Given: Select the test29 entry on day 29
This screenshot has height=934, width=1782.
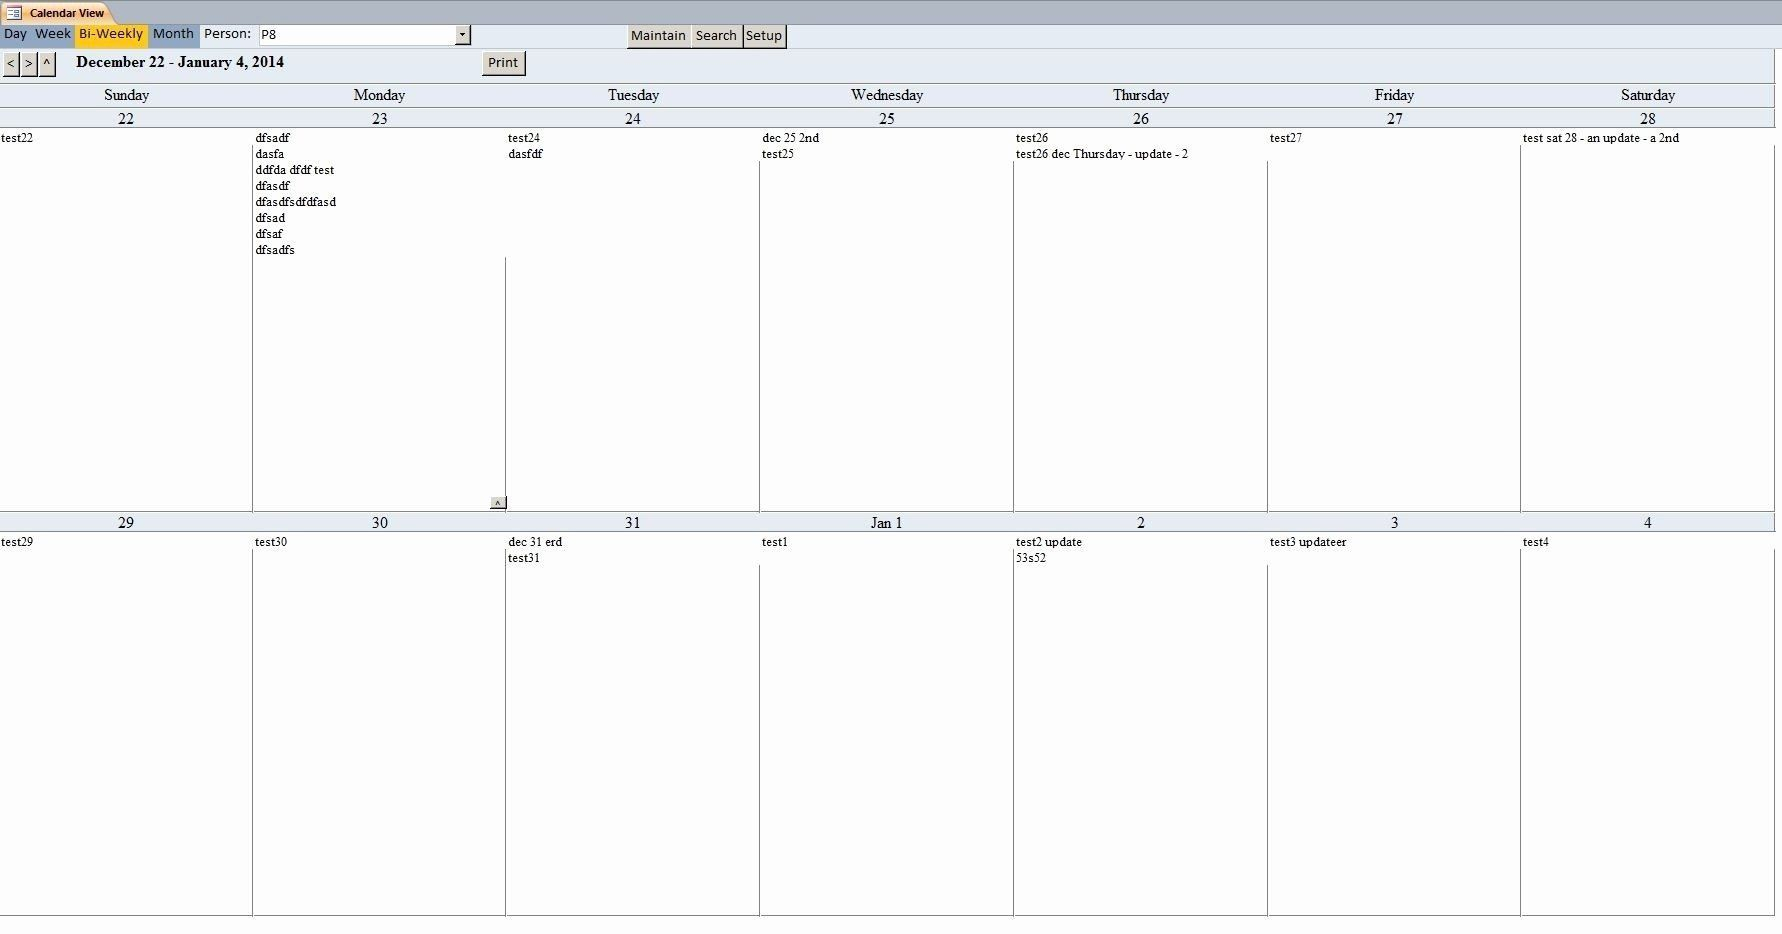Looking at the screenshot, I should 17,542.
